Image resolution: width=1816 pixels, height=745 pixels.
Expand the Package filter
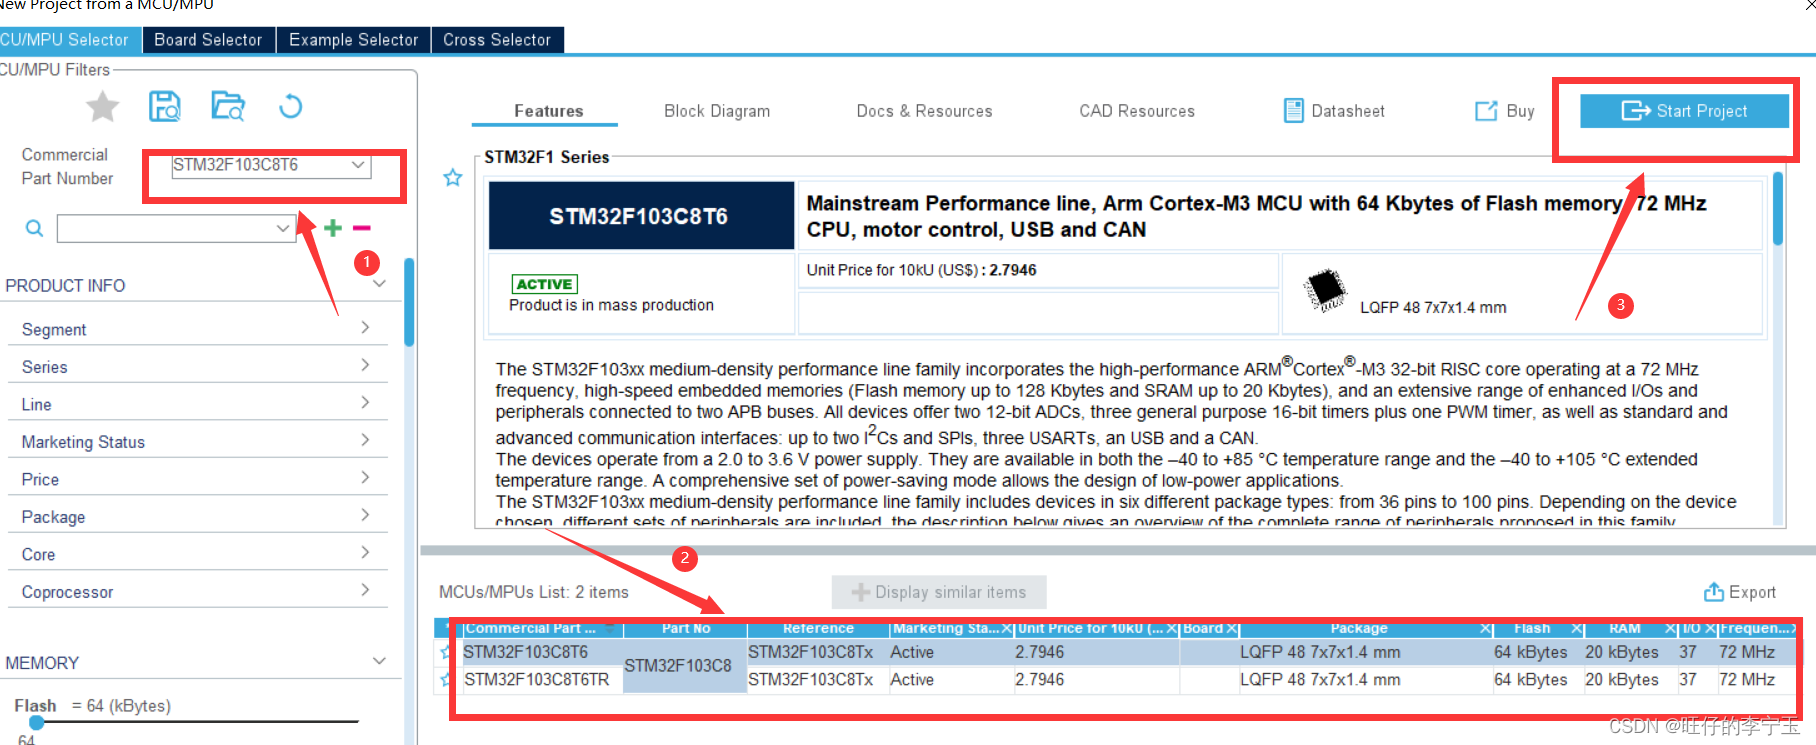[365, 515]
